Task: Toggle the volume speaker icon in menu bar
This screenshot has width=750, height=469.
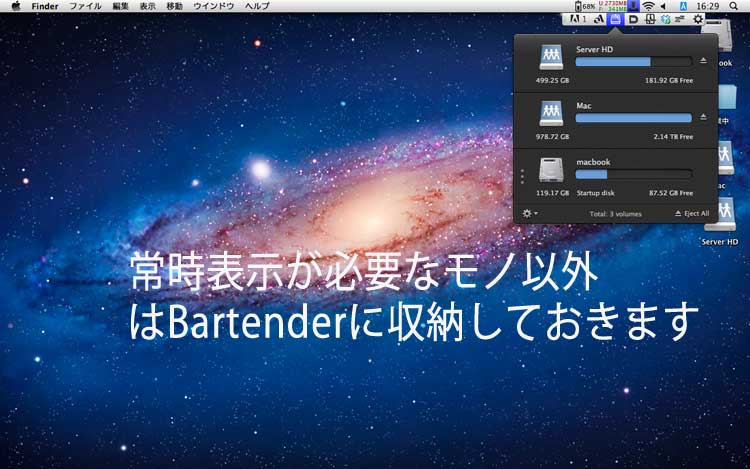Action: (x=663, y=6)
